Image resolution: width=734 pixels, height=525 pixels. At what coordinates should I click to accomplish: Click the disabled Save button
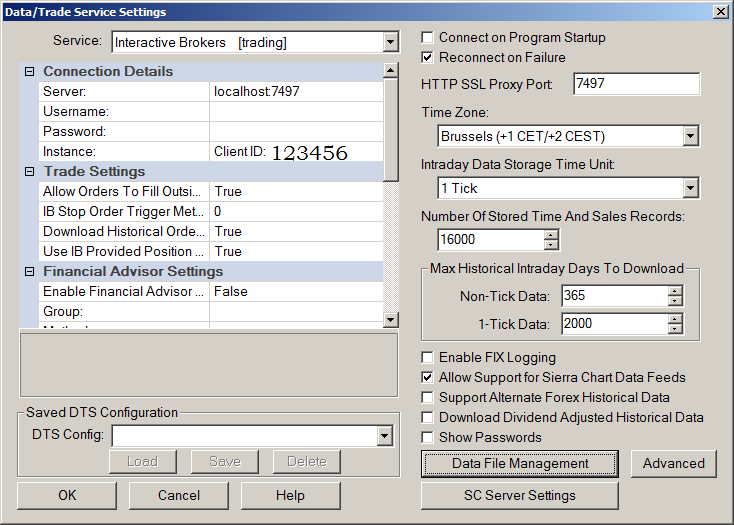225,462
